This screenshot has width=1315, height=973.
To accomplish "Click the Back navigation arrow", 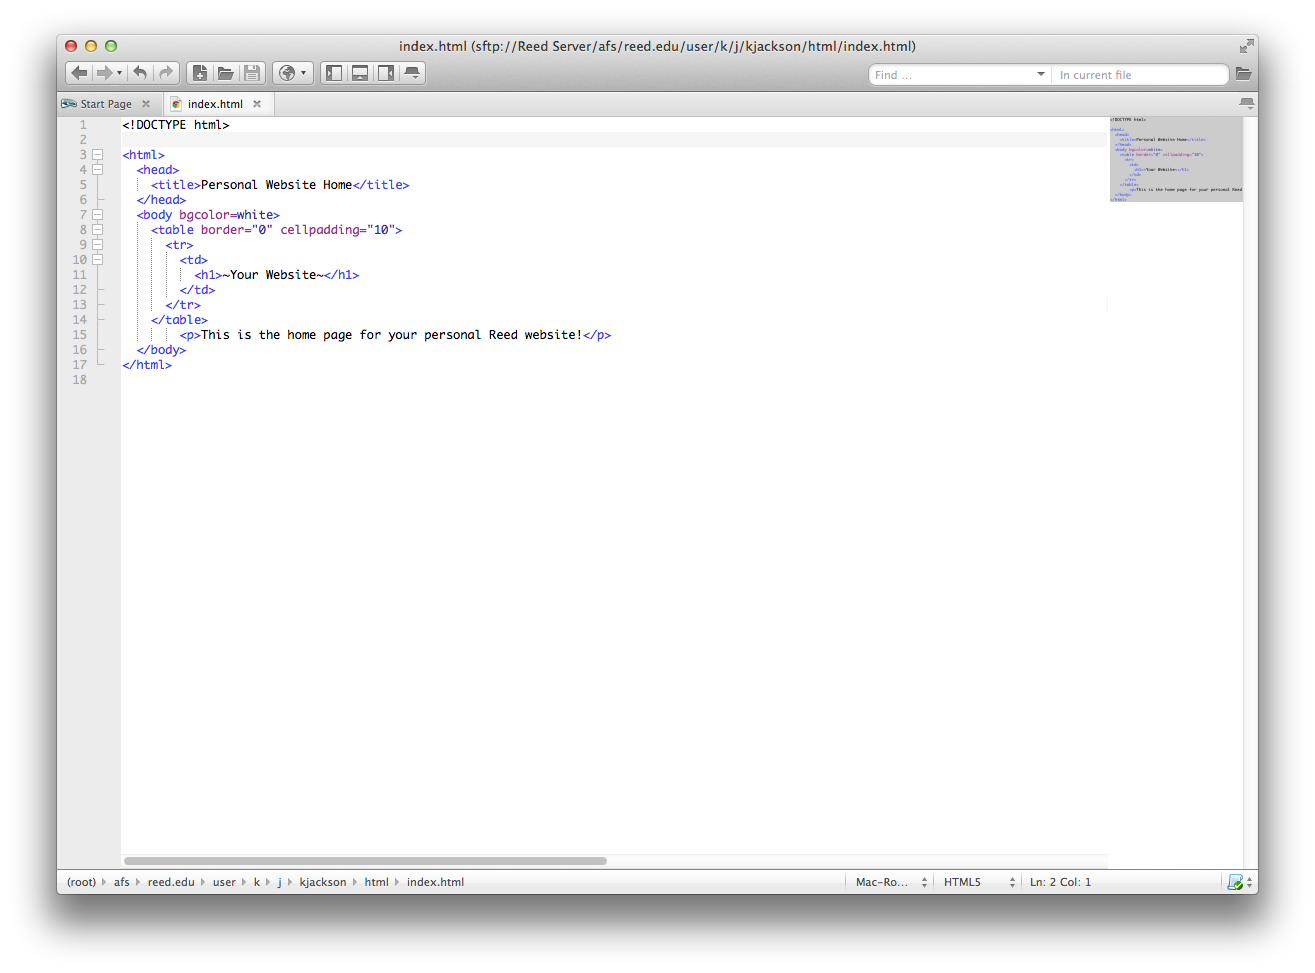I will 78,72.
